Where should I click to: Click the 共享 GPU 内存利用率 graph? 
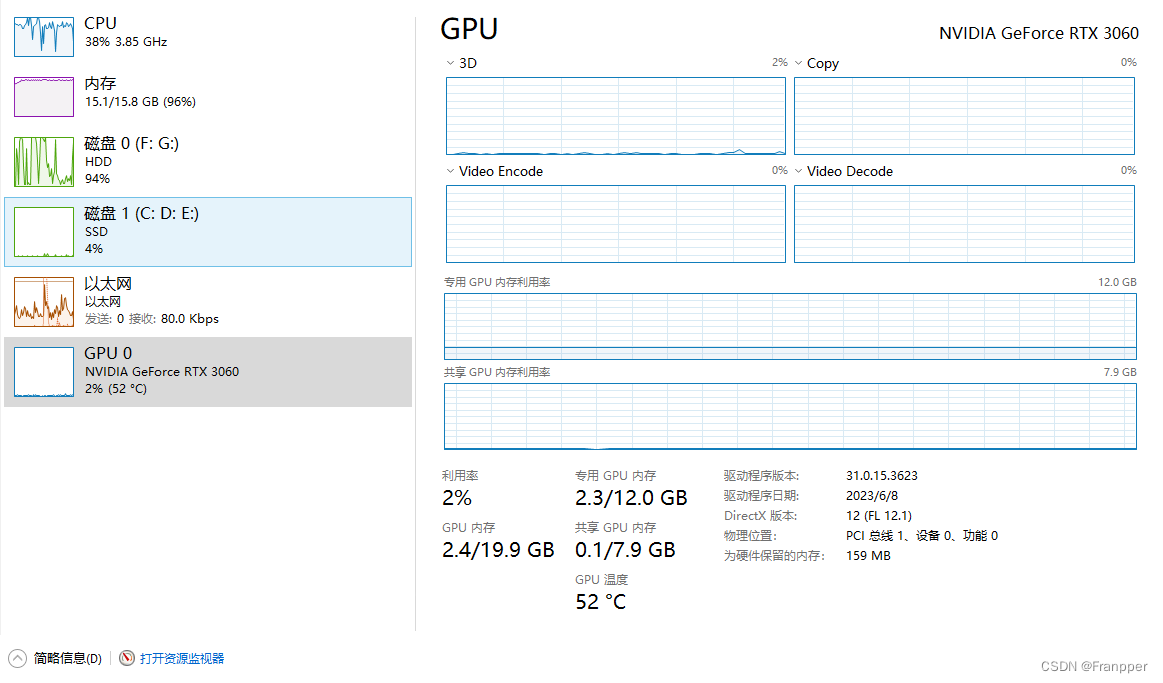789,416
